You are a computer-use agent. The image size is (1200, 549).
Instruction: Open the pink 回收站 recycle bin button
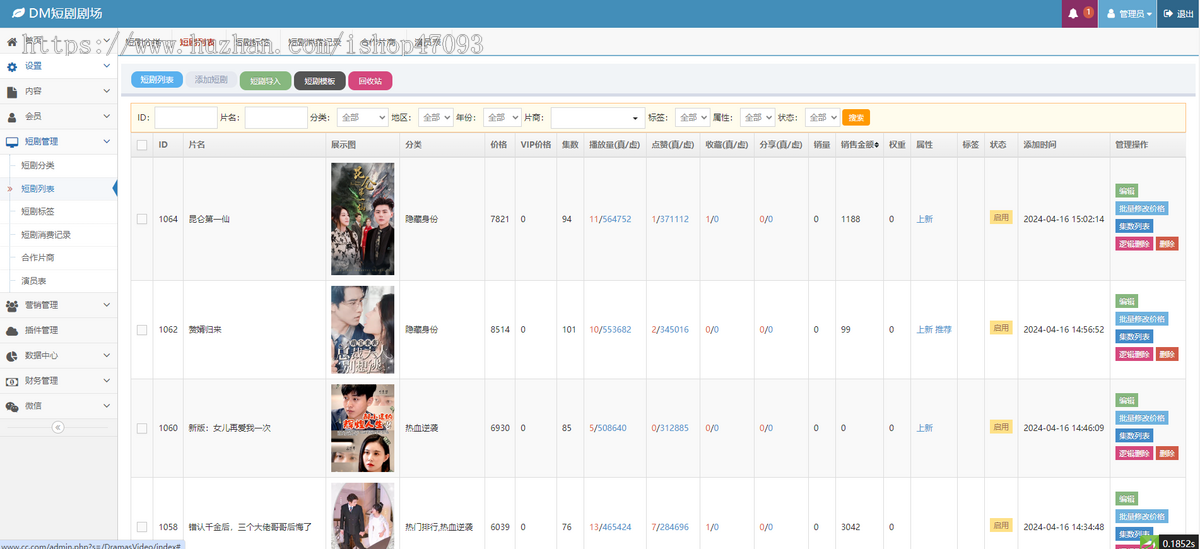[370, 80]
